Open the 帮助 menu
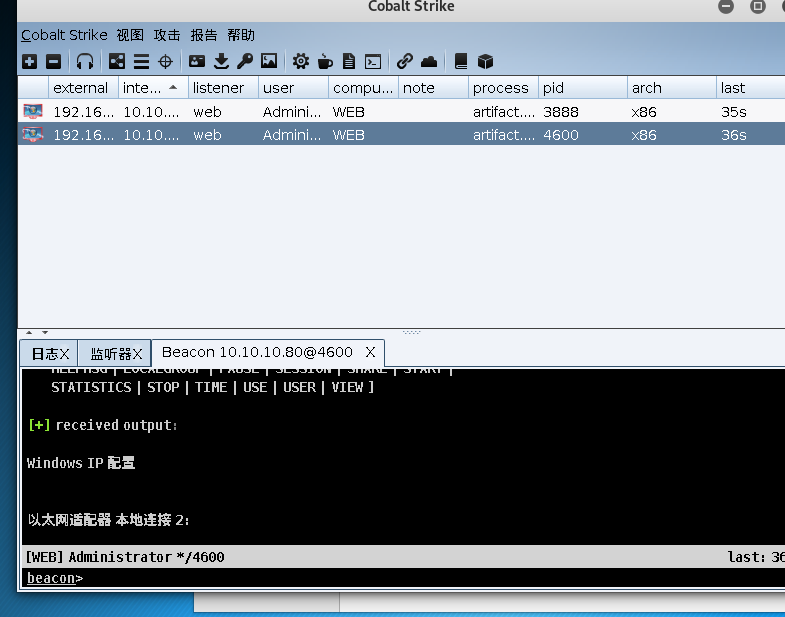 point(241,35)
